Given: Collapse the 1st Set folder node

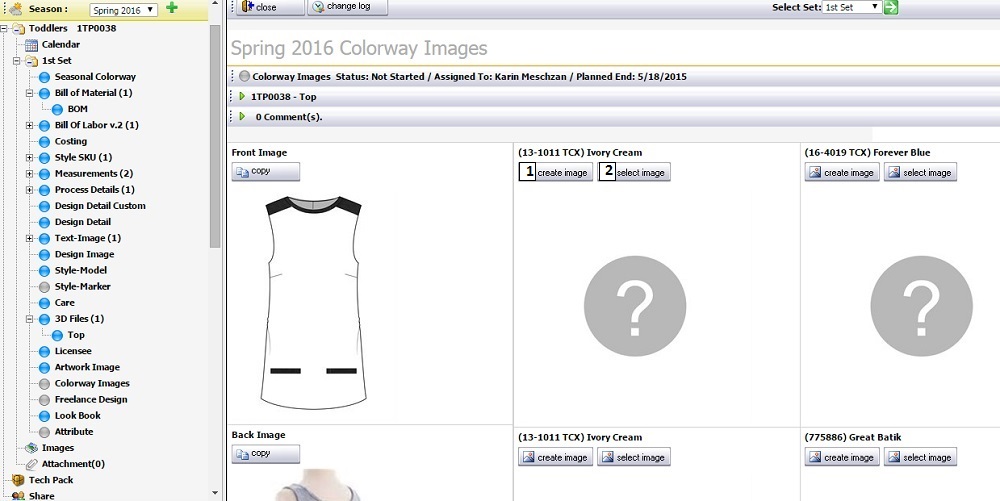Looking at the screenshot, I should (17, 61).
